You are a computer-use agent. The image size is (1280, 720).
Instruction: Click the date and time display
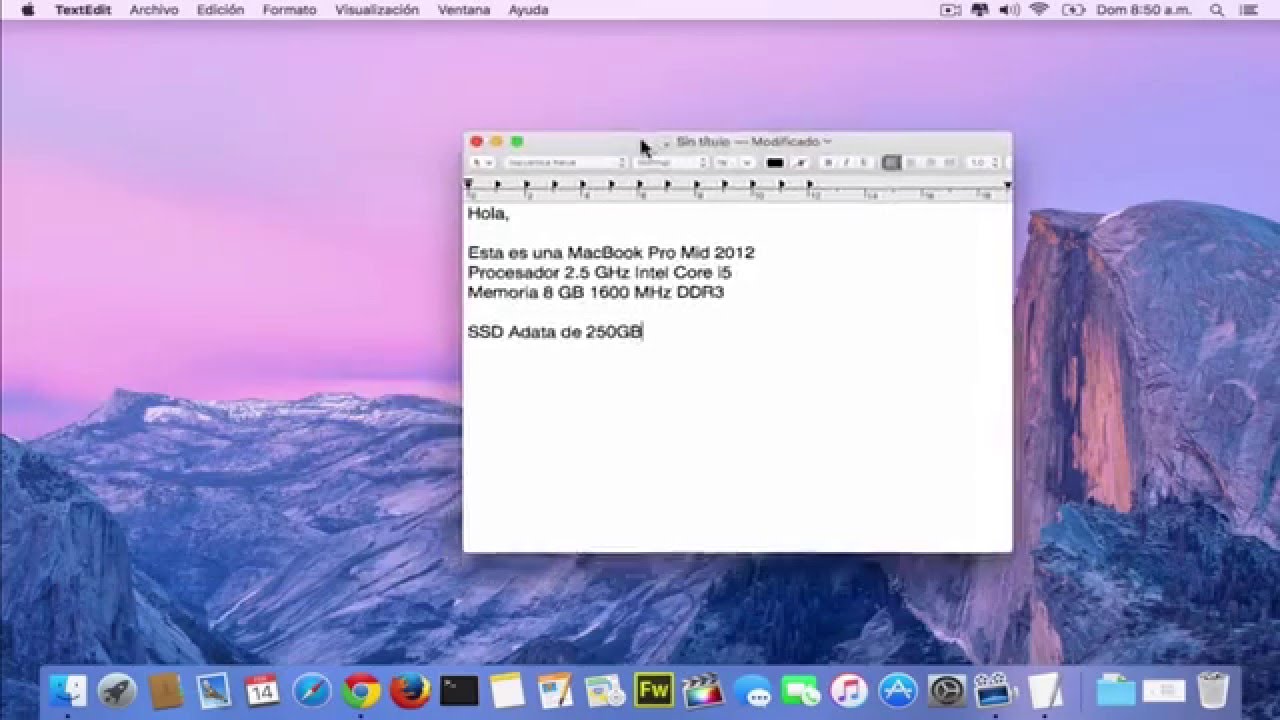tap(1145, 10)
